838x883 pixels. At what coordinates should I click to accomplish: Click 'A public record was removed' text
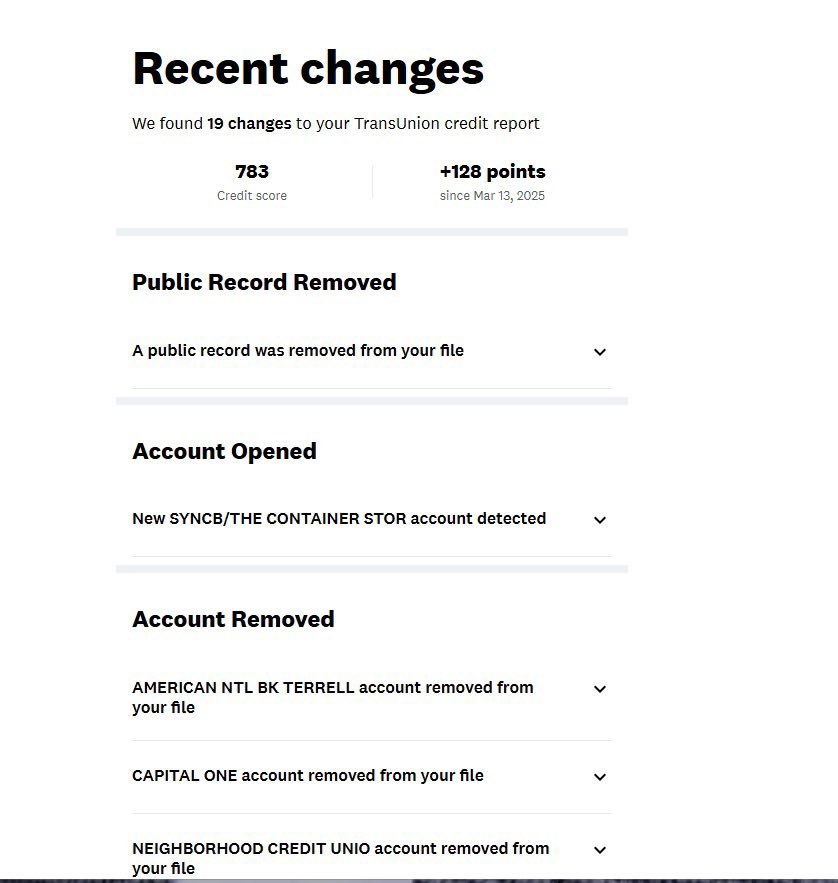pos(298,351)
